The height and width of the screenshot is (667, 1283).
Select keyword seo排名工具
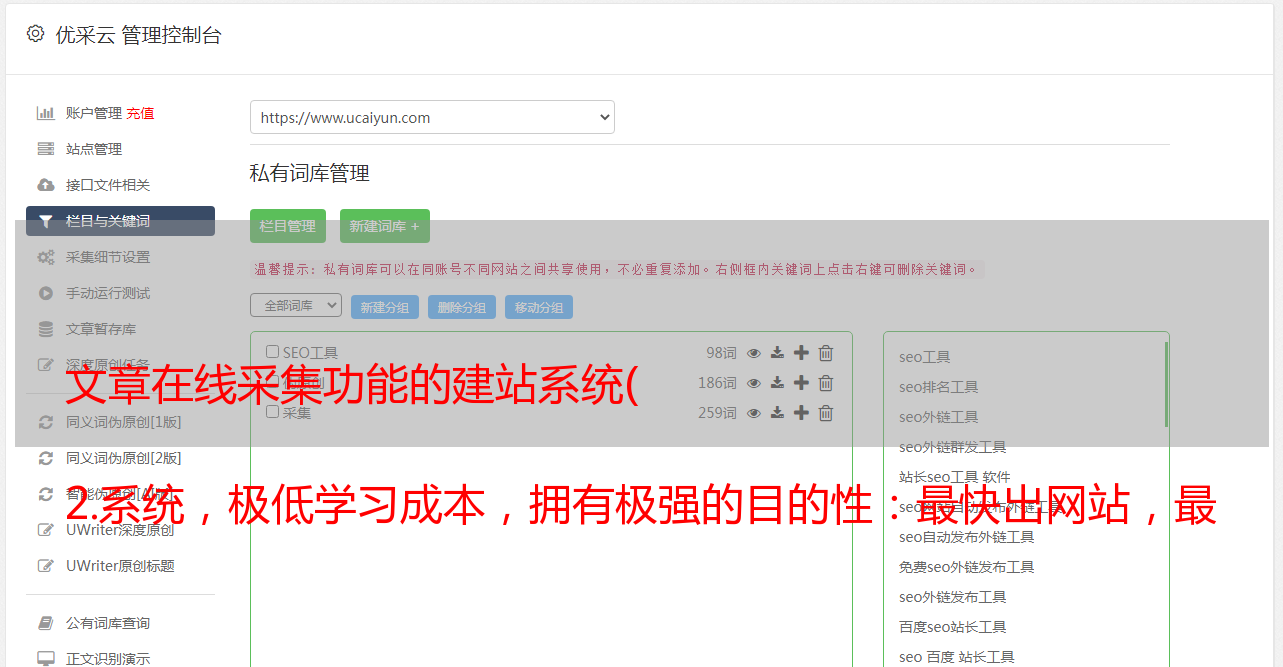939,387
